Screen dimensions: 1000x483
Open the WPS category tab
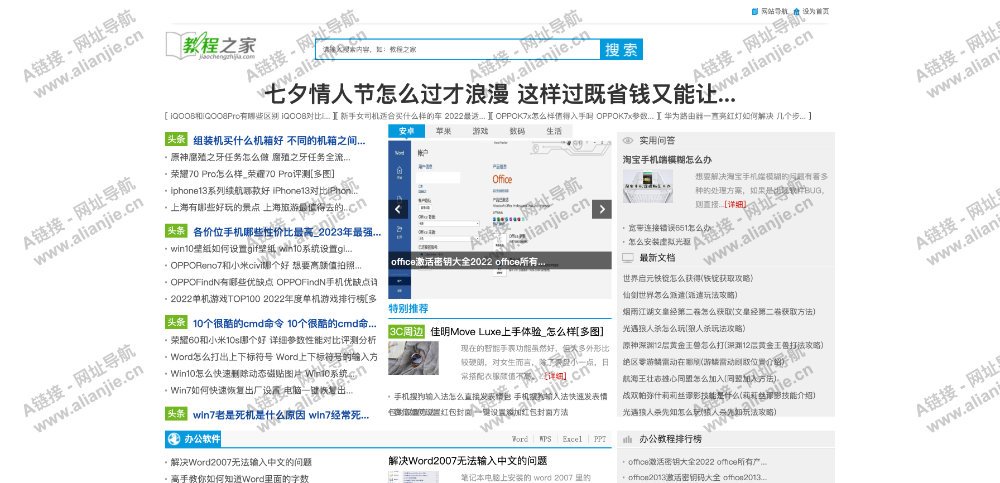coord(545,440)
